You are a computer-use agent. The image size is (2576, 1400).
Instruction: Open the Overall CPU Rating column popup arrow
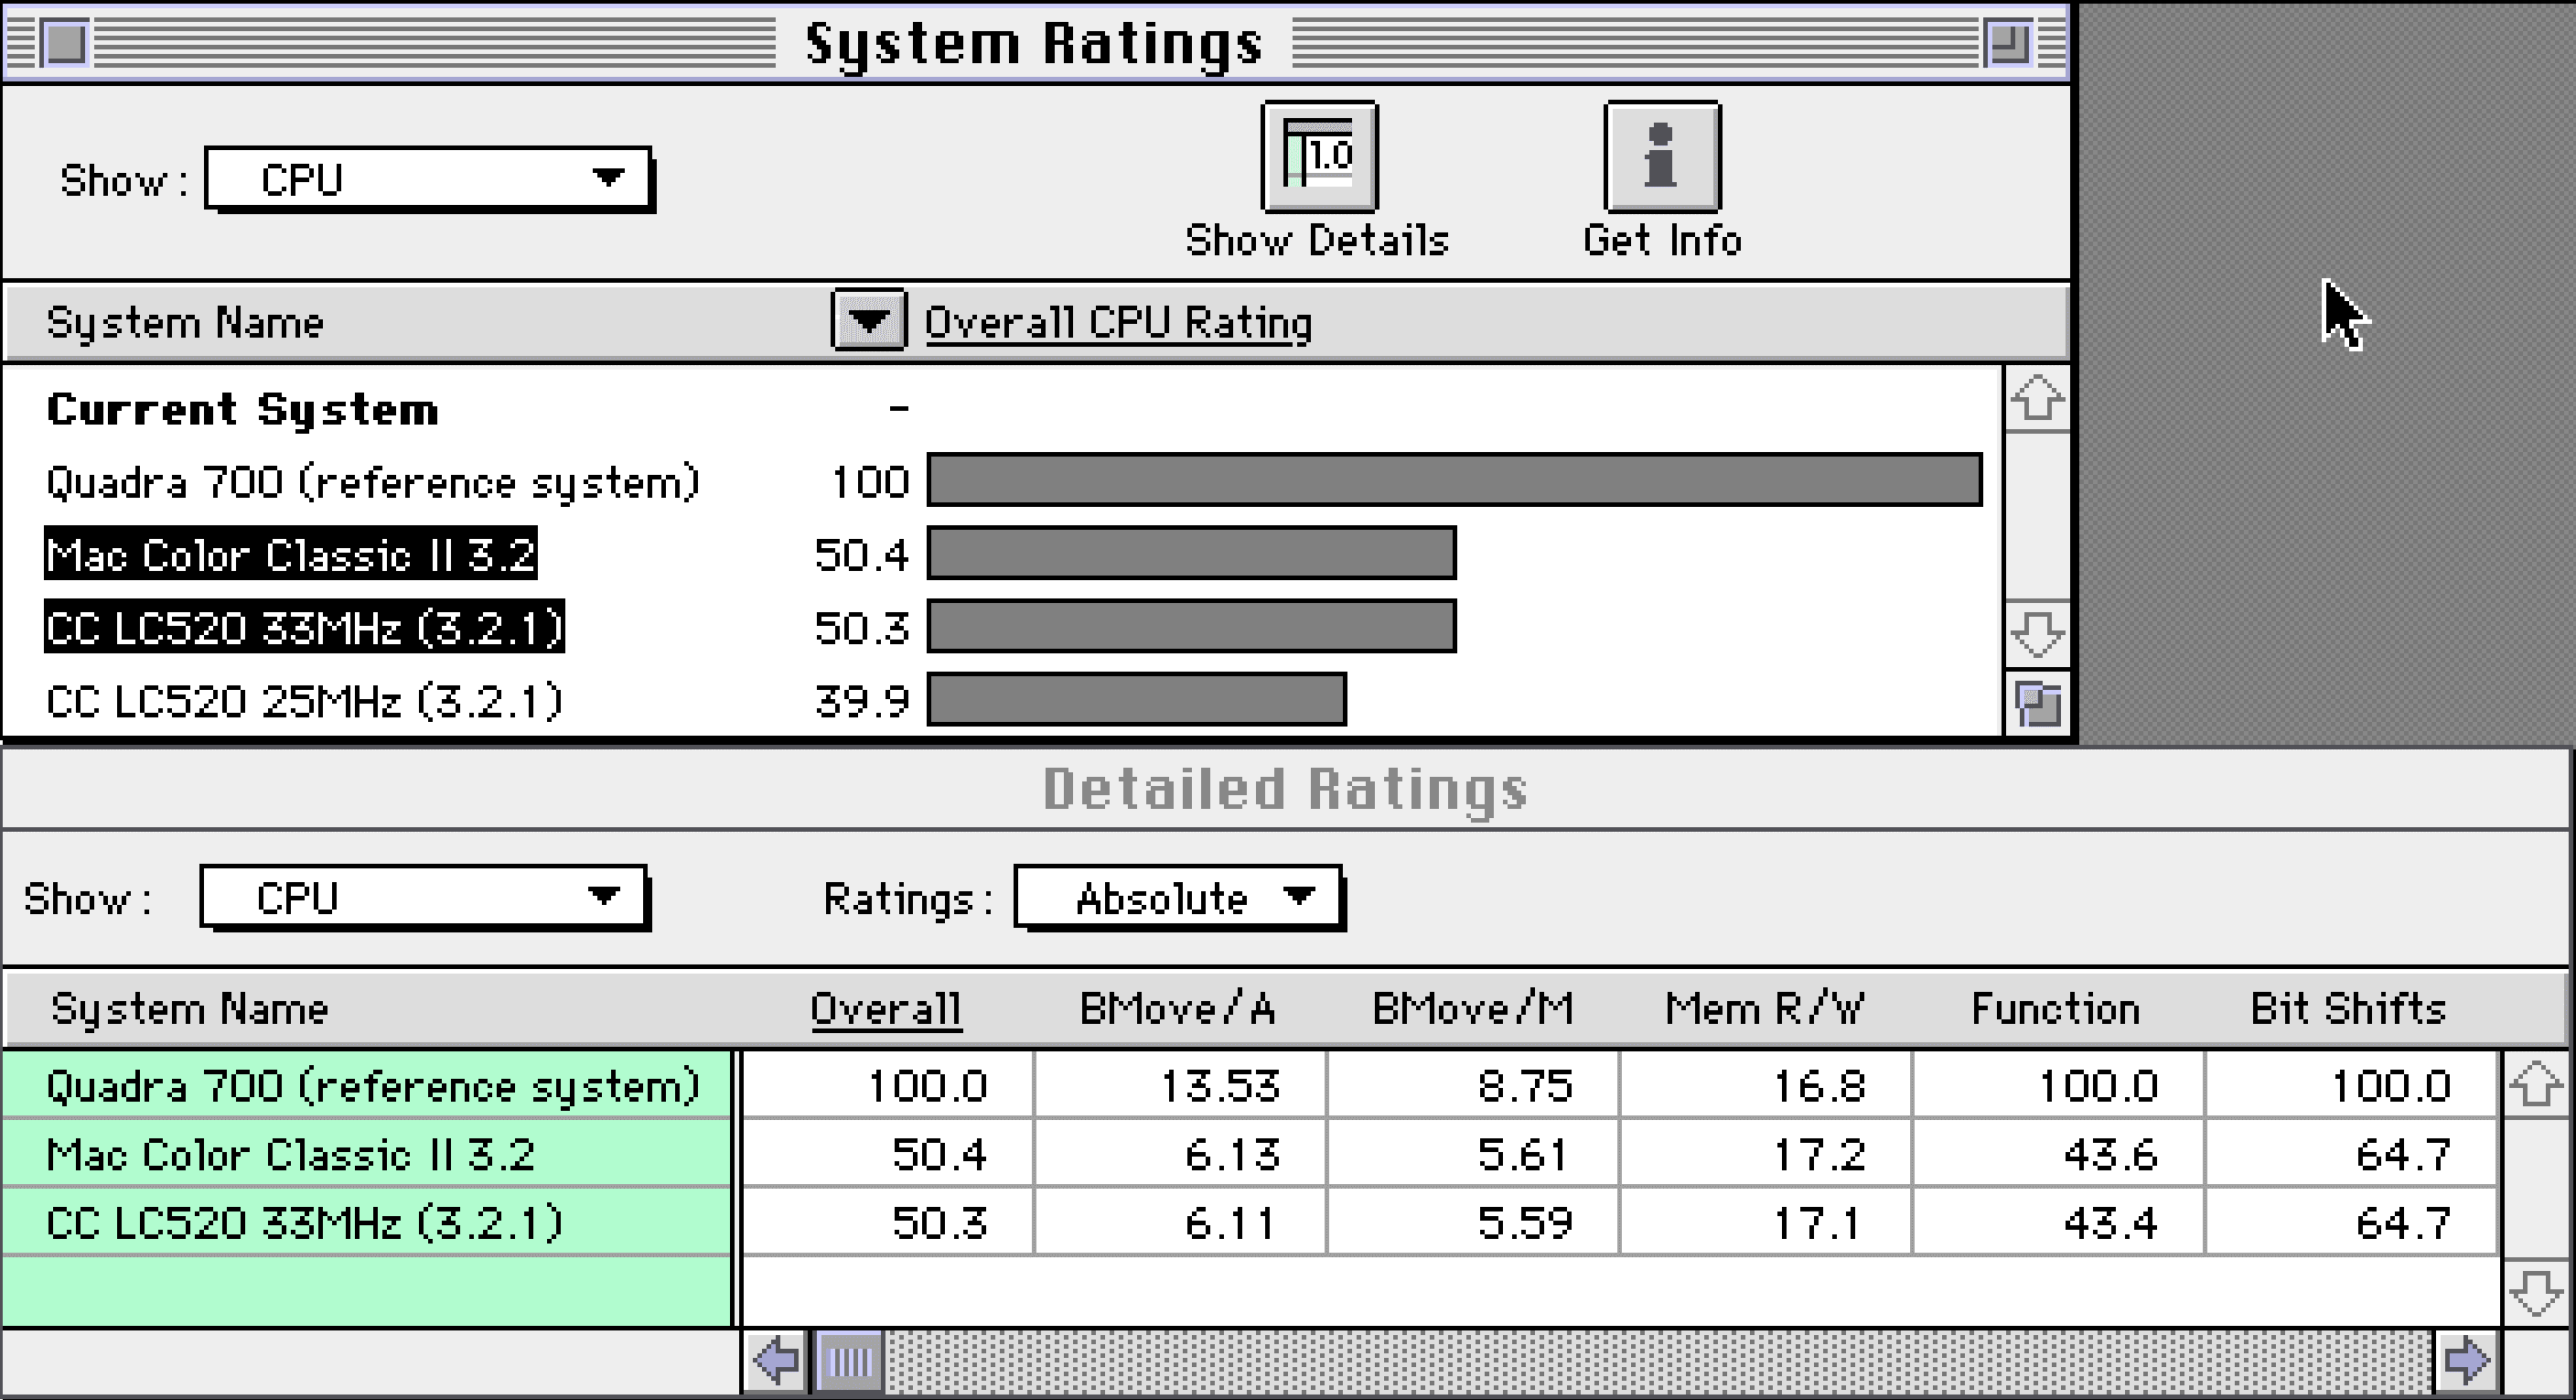pyautogui.click(x=868, y=321)
